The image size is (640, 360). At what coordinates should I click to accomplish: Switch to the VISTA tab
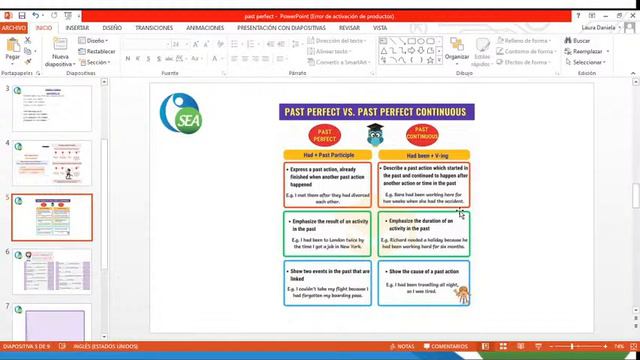tap(380, 28)
